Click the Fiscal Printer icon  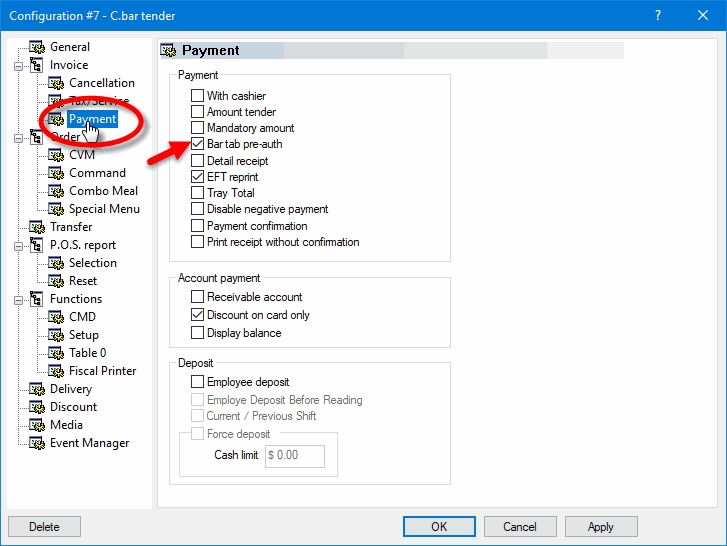(x=56, y=371)
